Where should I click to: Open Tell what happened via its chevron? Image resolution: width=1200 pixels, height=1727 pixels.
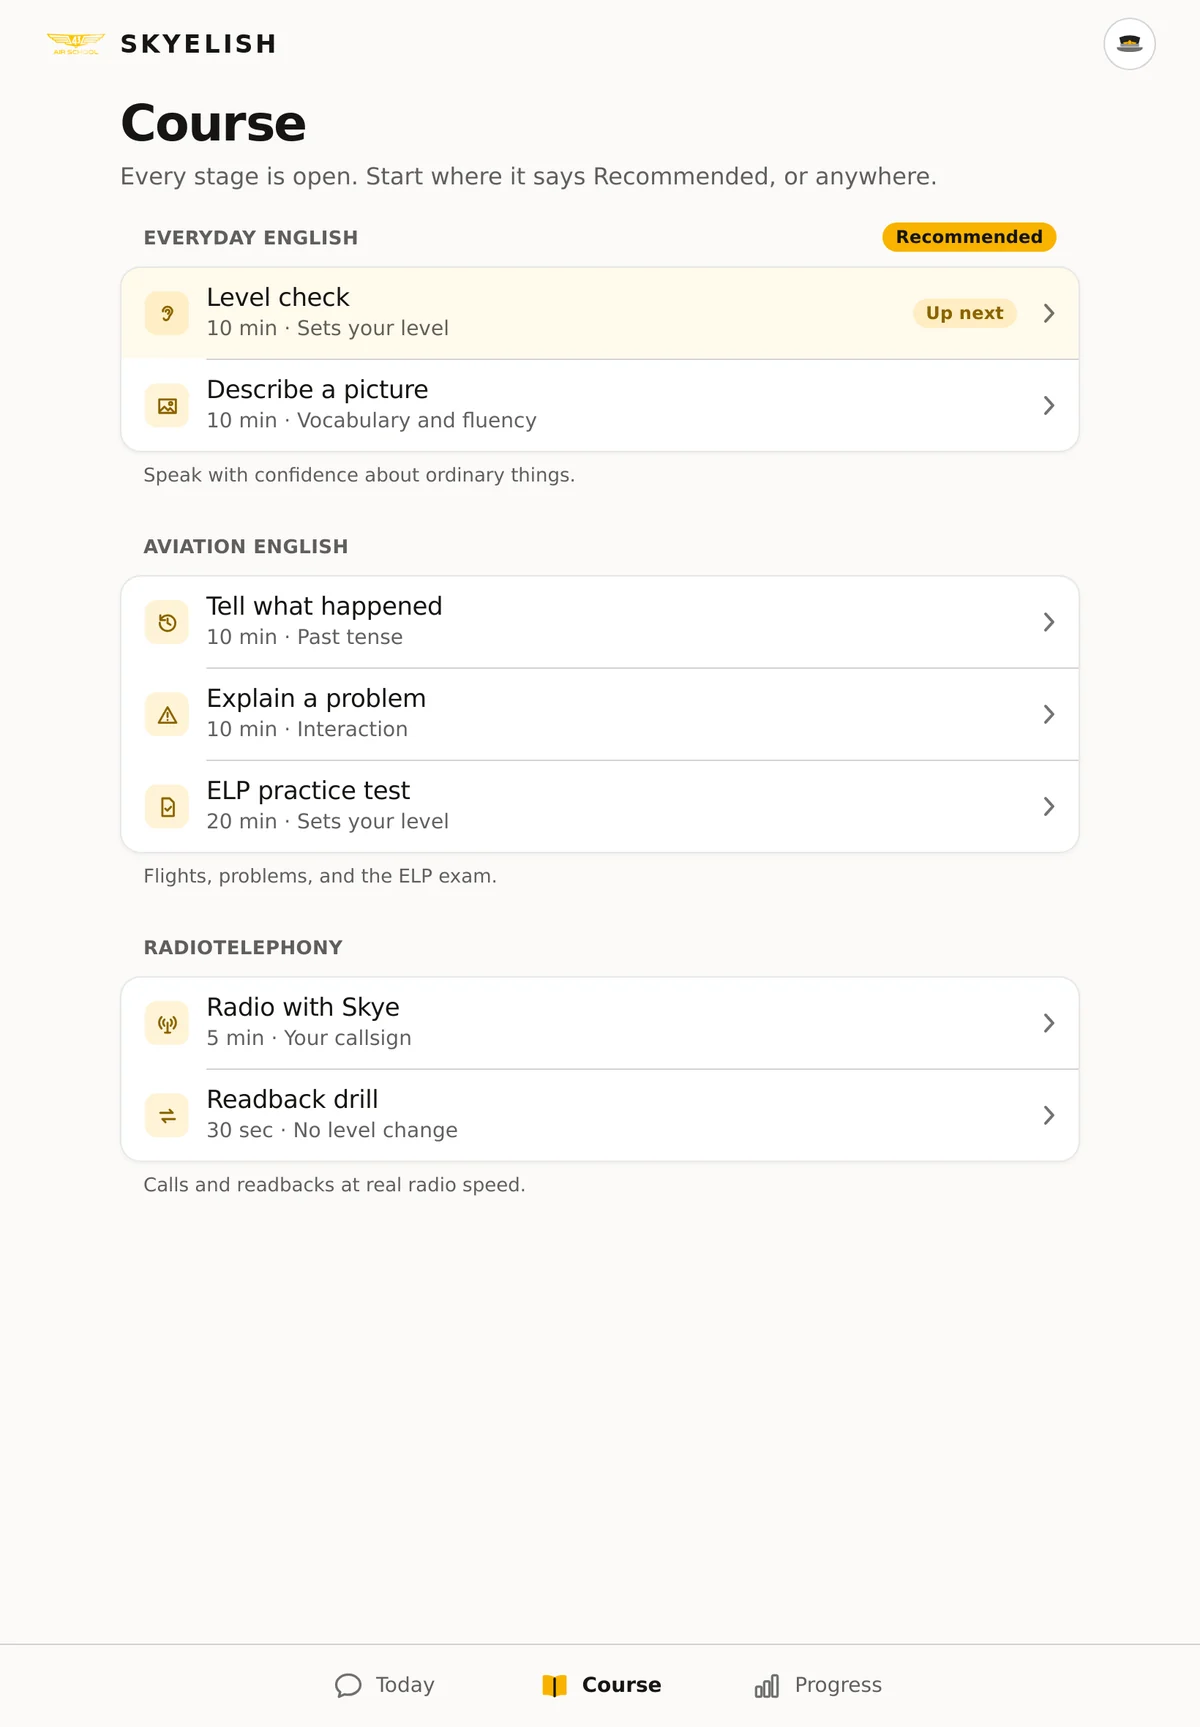pos(1048,622)
